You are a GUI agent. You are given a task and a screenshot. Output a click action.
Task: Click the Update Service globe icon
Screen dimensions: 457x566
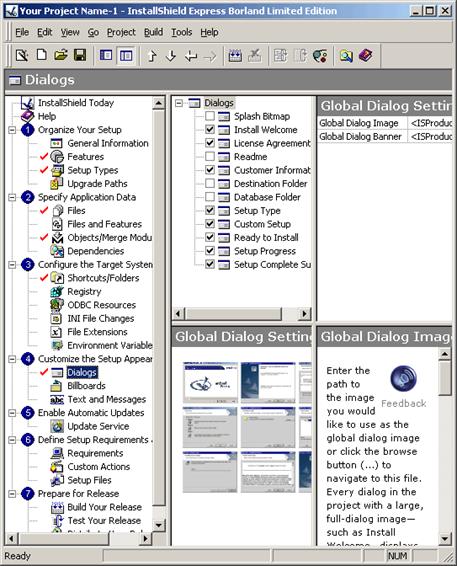click(x=57, y=426)
